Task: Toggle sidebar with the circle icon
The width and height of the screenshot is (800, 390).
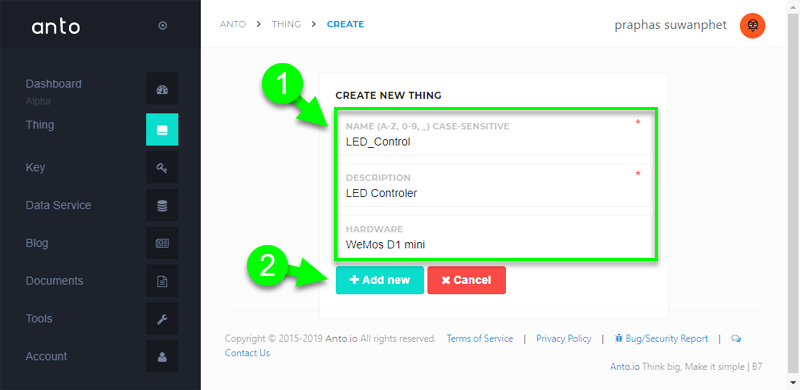Action: [163, 26]
